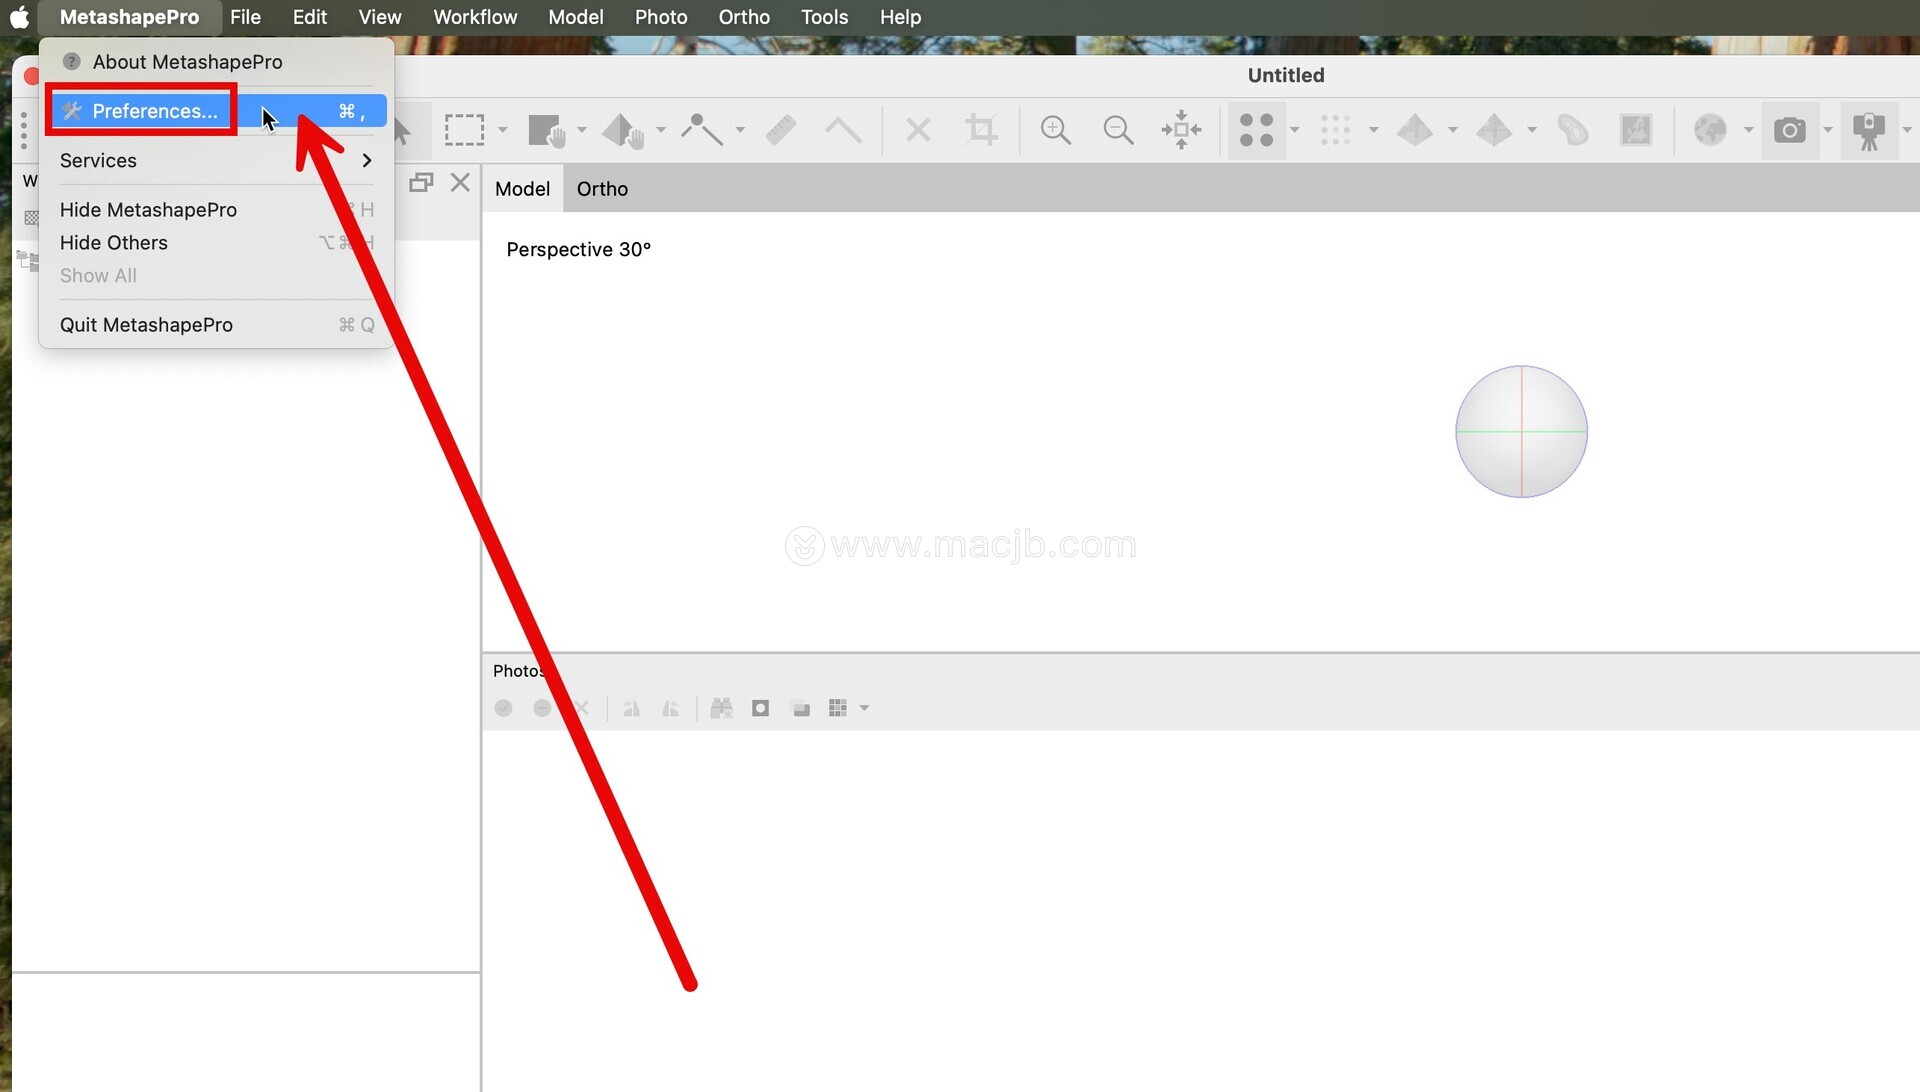Image resolution: width=1920 pixels, height=1092 pixels.
Task: Select the Rectangle Selection tool
Action: [464, 130]
